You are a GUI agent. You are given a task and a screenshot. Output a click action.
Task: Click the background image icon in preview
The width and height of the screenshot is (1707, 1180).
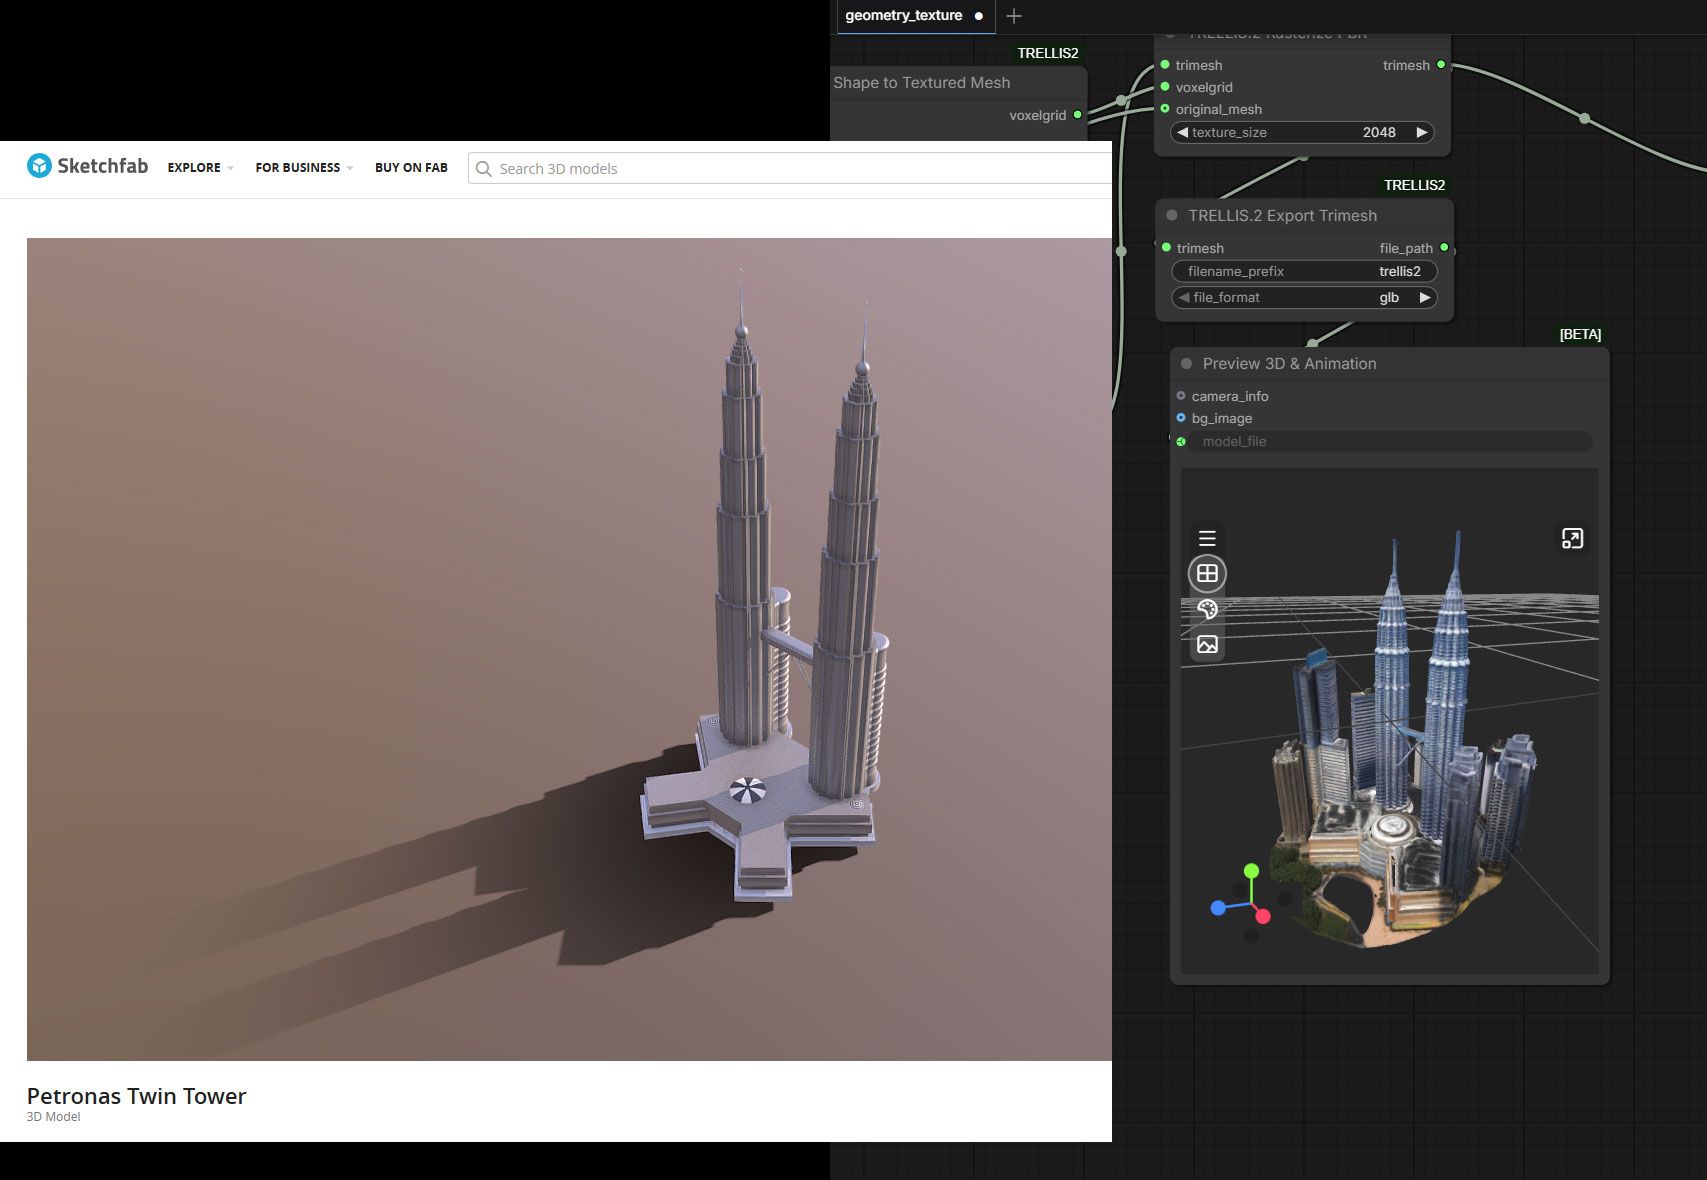pos(1207,644)
